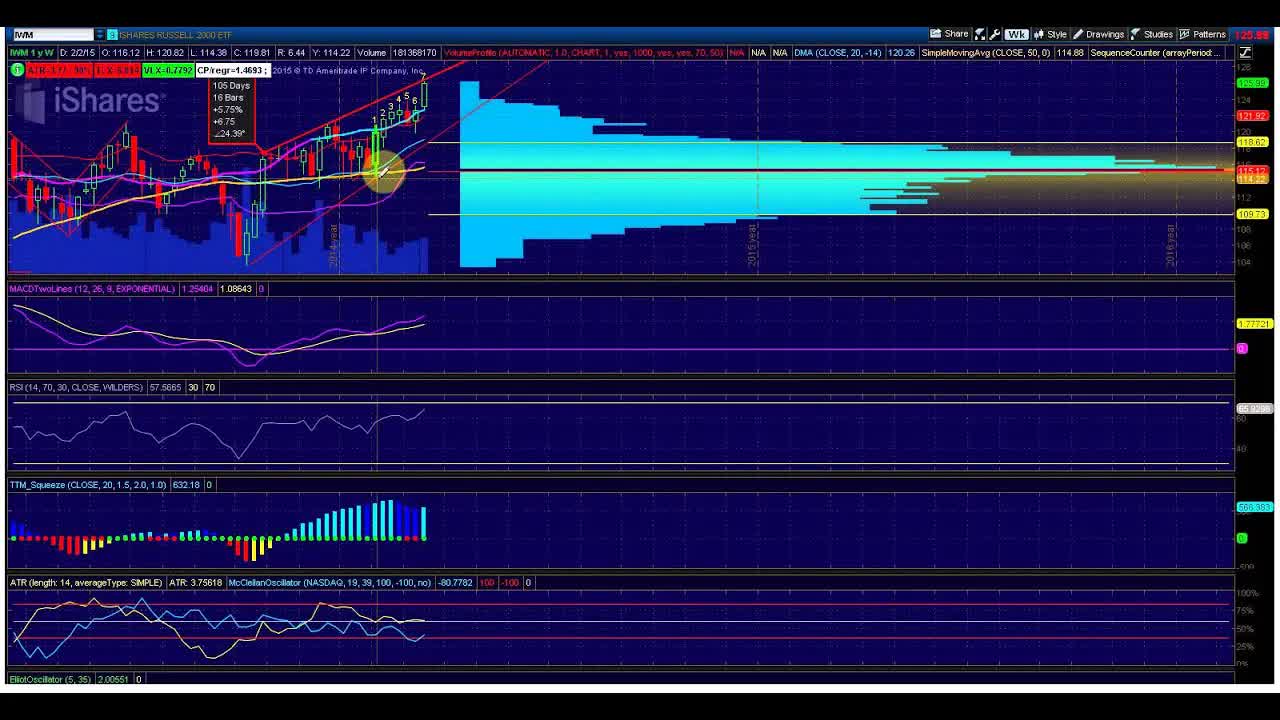Click the McClellanOscillator study label
The height and width of the screenshot is (720, 1280).
click(x=330, y=582)
